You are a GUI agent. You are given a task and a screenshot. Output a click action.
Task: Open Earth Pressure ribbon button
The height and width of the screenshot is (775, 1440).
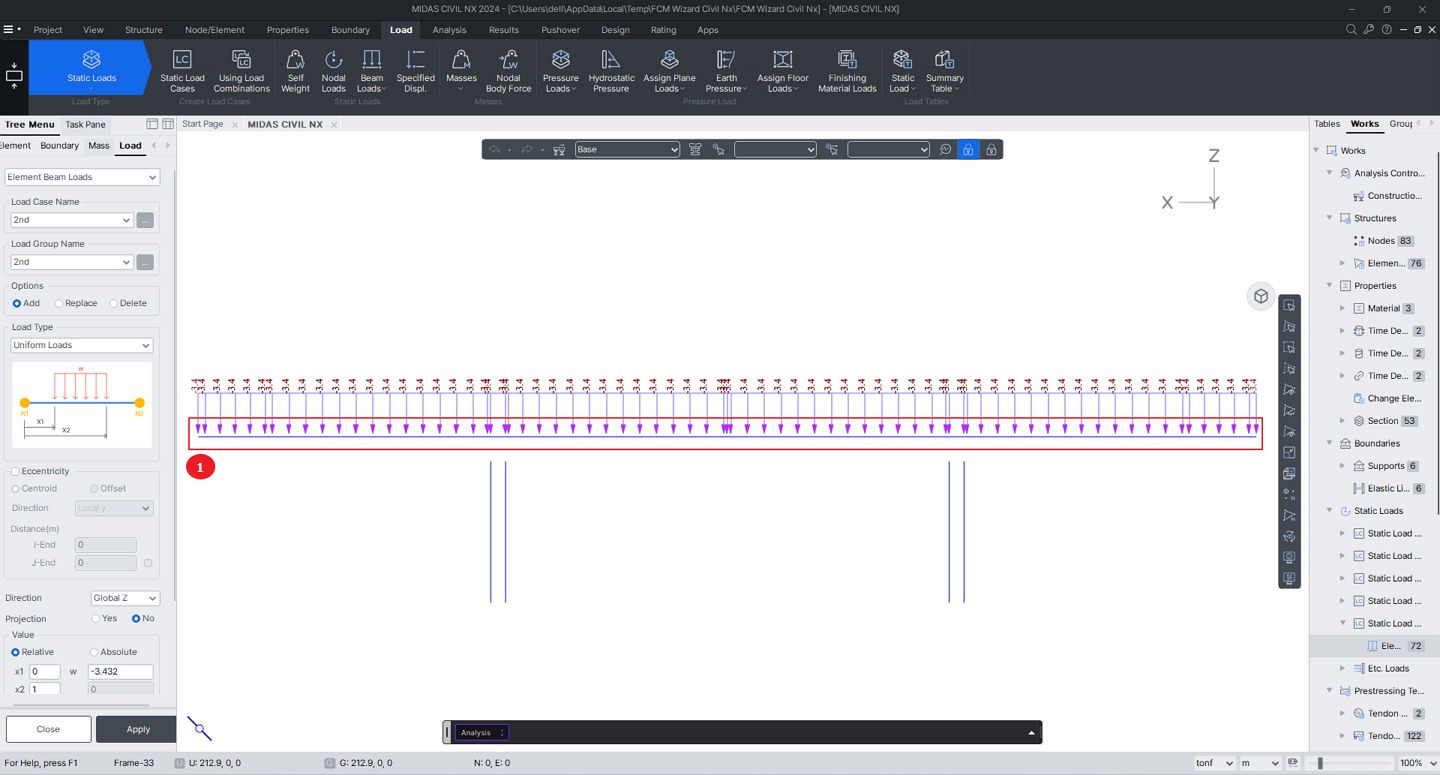tap(726, 71)
